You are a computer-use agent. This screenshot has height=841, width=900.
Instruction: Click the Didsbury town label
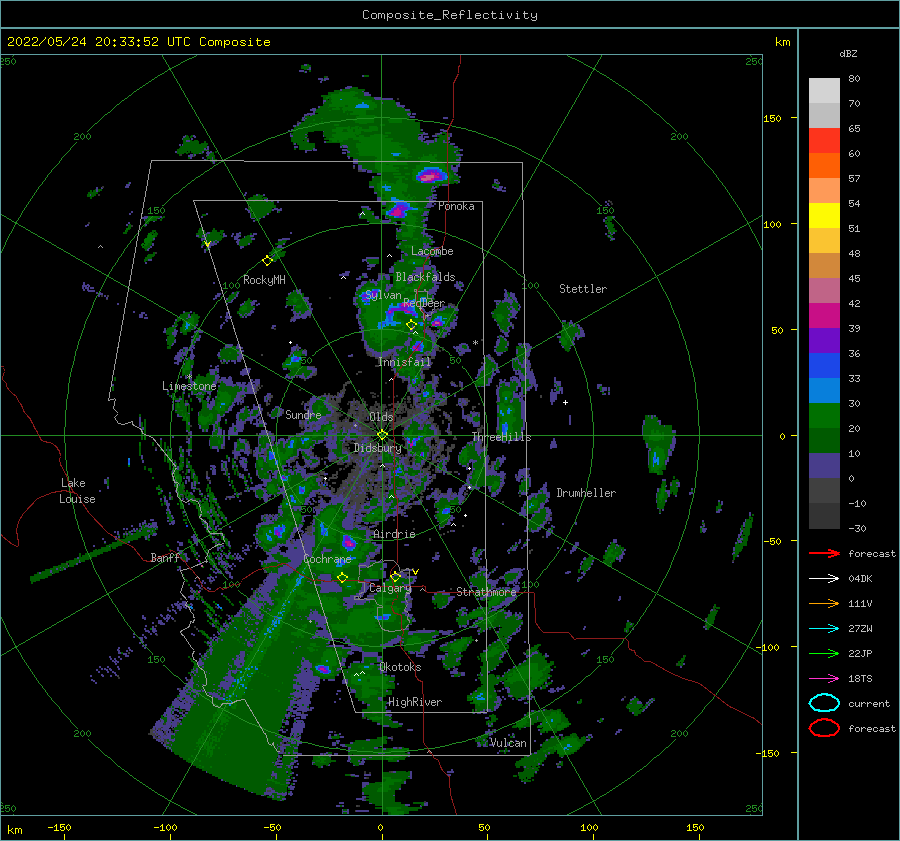[378, 447]
